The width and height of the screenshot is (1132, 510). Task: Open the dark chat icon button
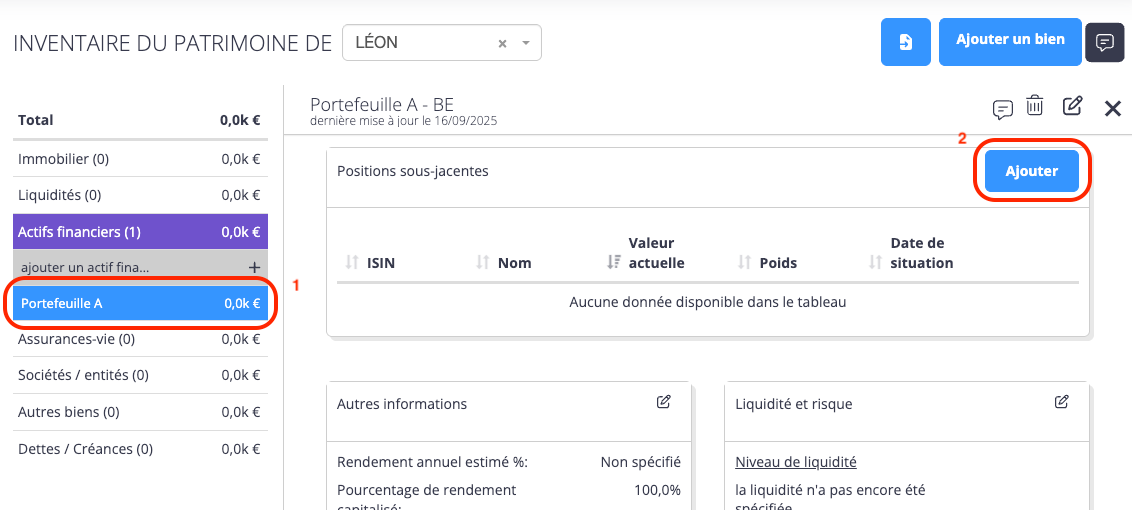pyautogui.click(x=1105, y=42)
